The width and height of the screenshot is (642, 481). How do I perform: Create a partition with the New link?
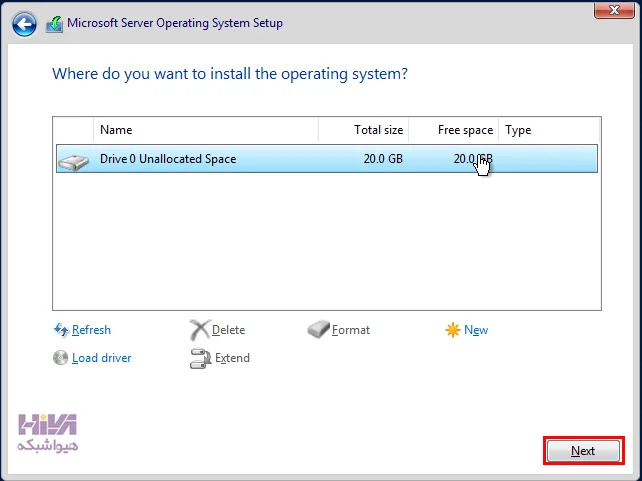(476, 330)
